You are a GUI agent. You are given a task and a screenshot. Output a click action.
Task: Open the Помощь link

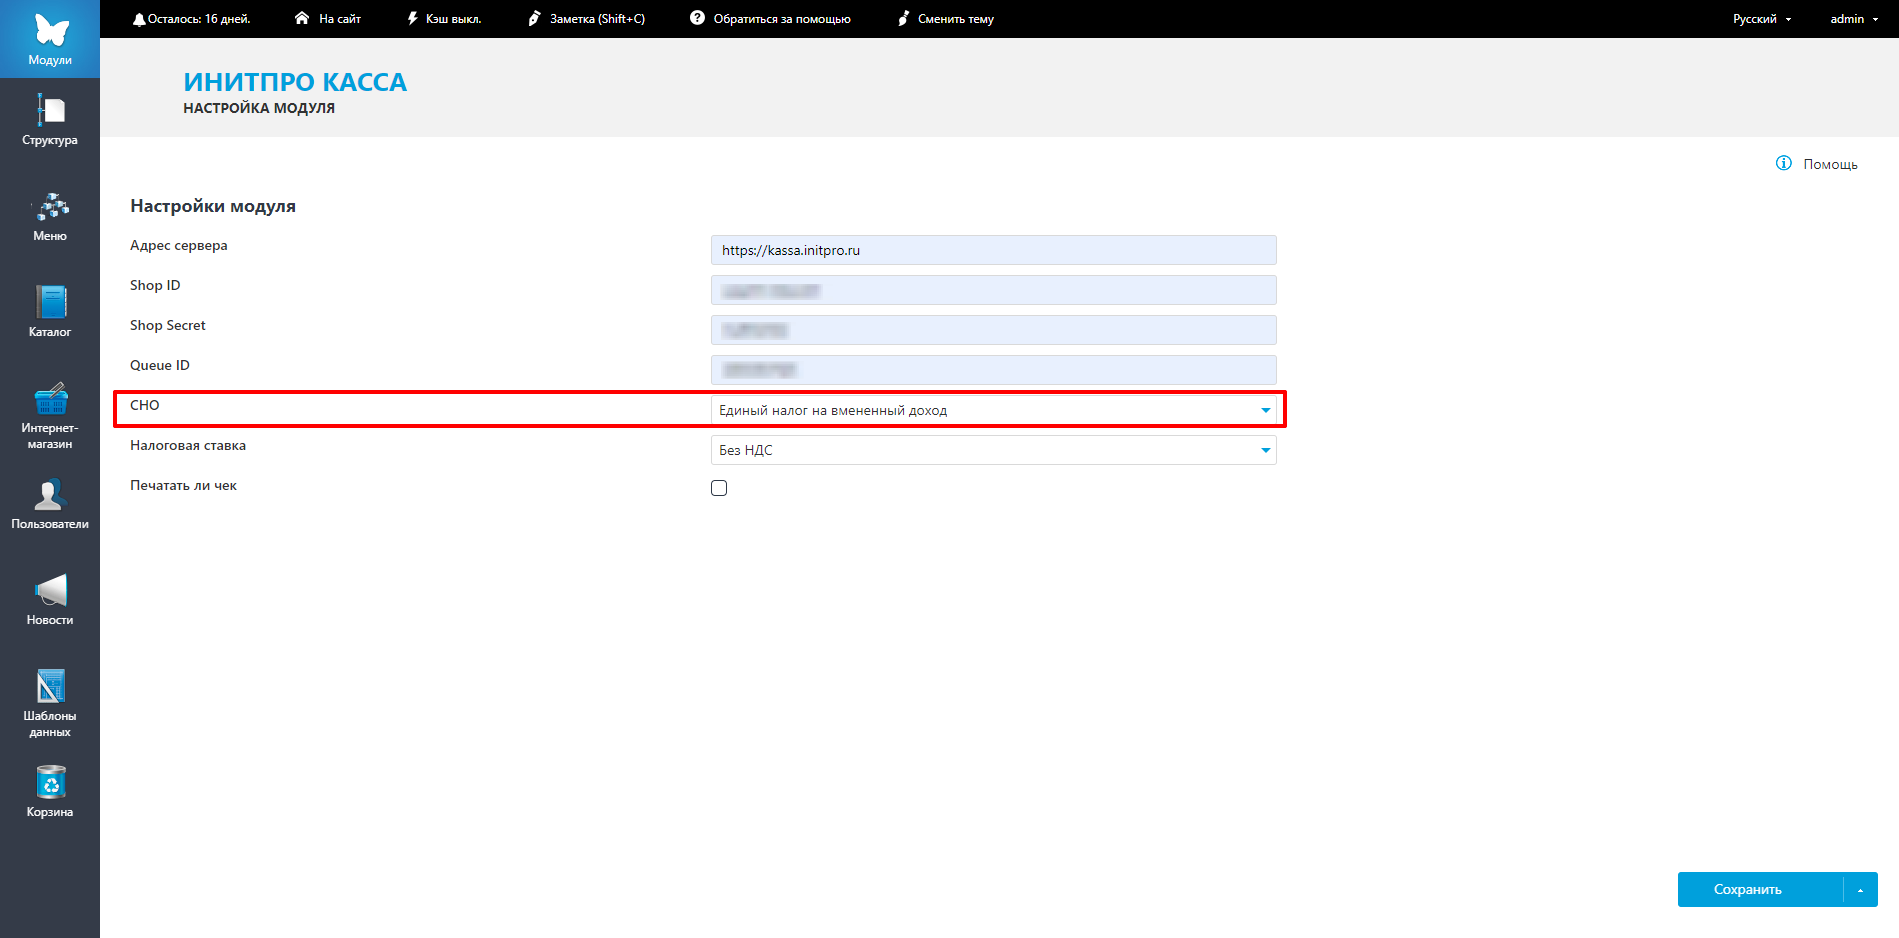[x=1830, y=164]
